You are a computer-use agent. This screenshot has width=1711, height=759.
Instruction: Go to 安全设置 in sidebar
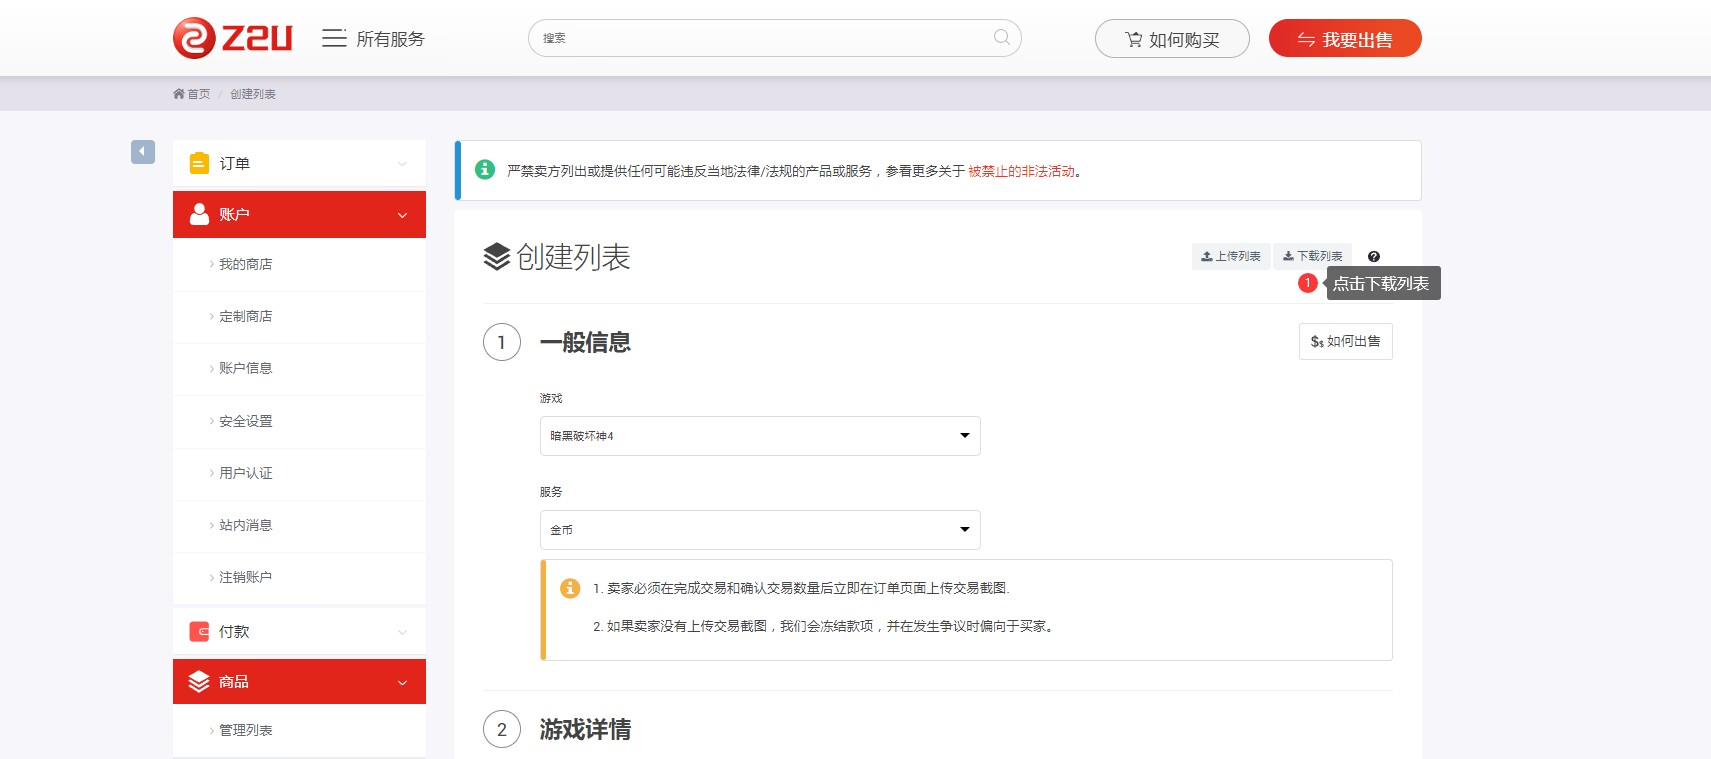click(246, 421)
